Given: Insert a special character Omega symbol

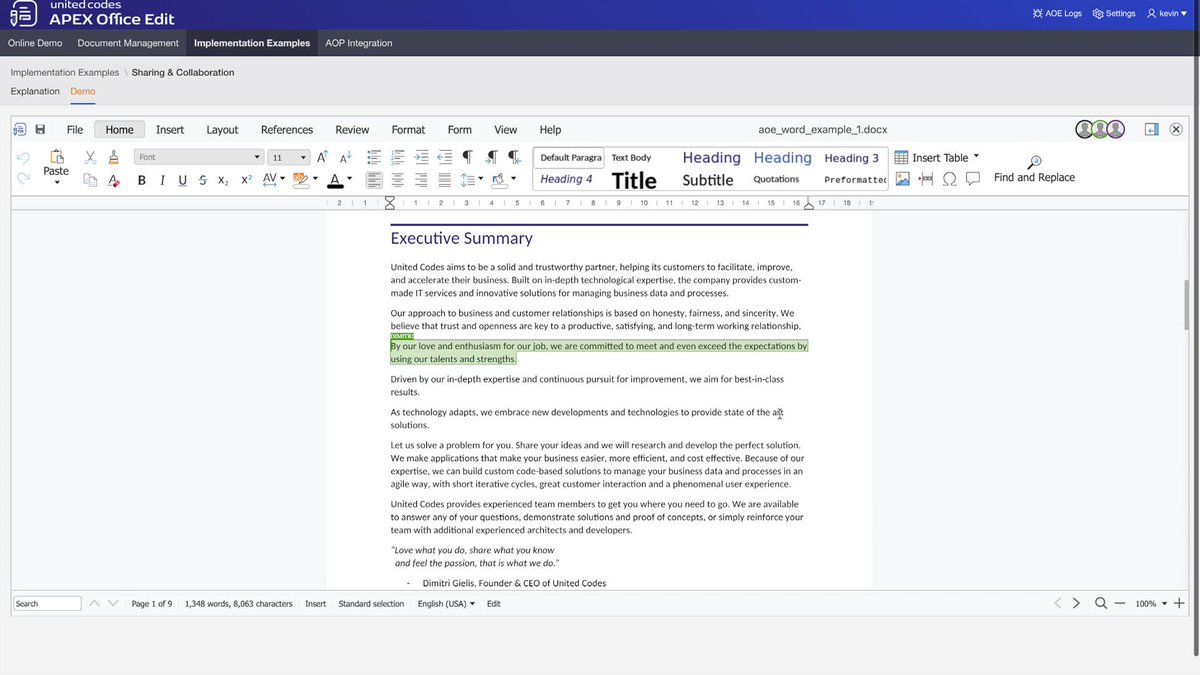Looking at the screenshot, I should (x=949, y=179).
